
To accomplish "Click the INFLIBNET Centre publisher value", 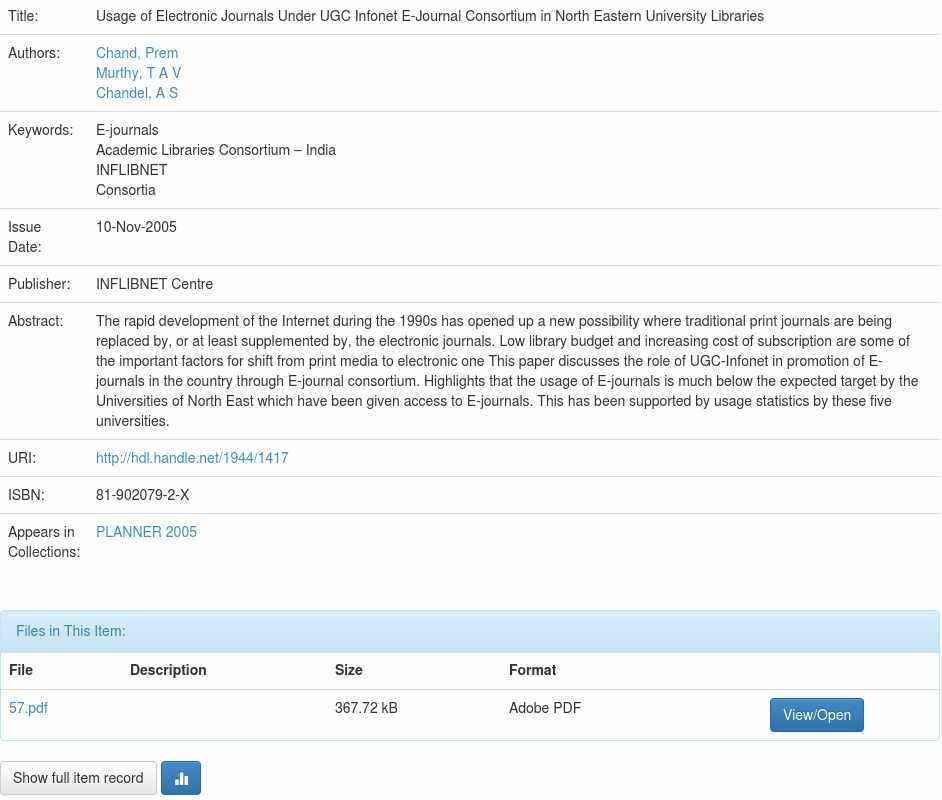I will pyautogui.click(x=154, y=284).
